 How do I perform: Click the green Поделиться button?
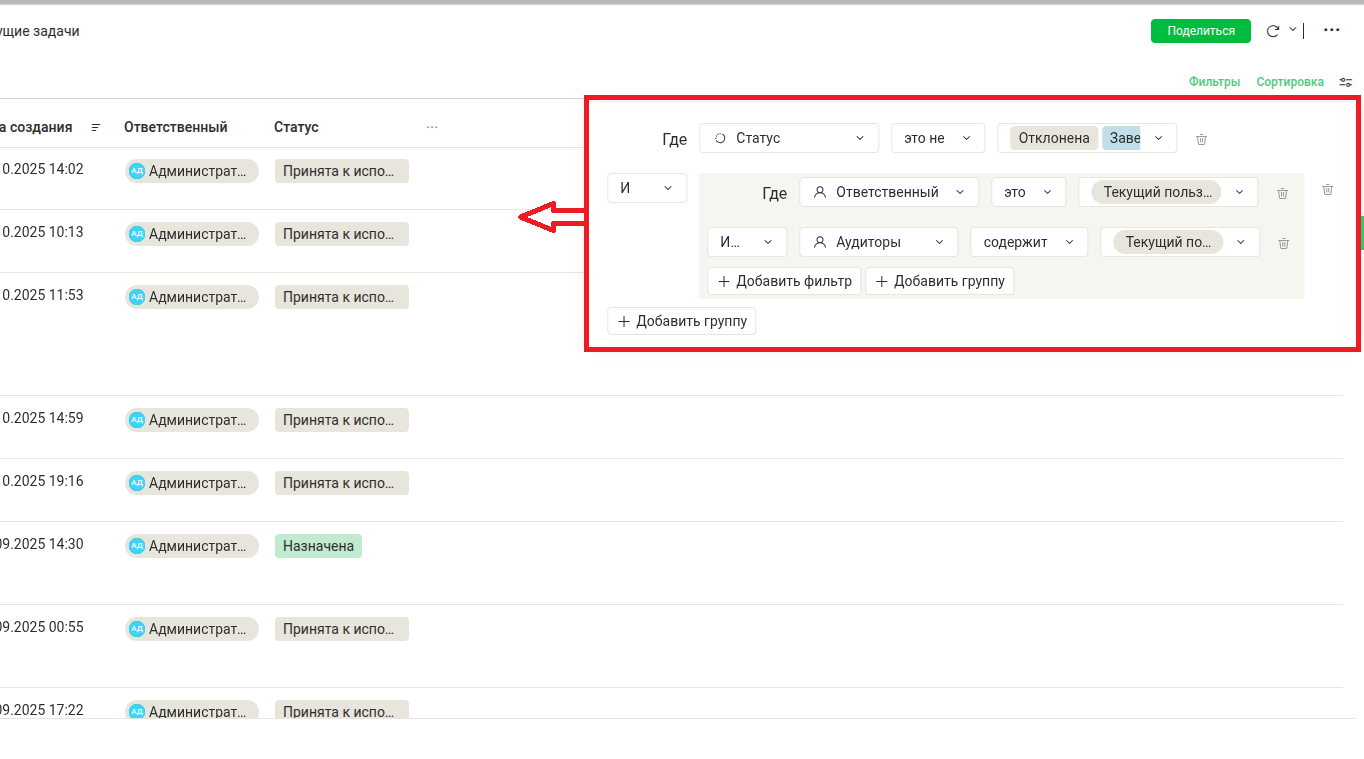point(1200,31)
